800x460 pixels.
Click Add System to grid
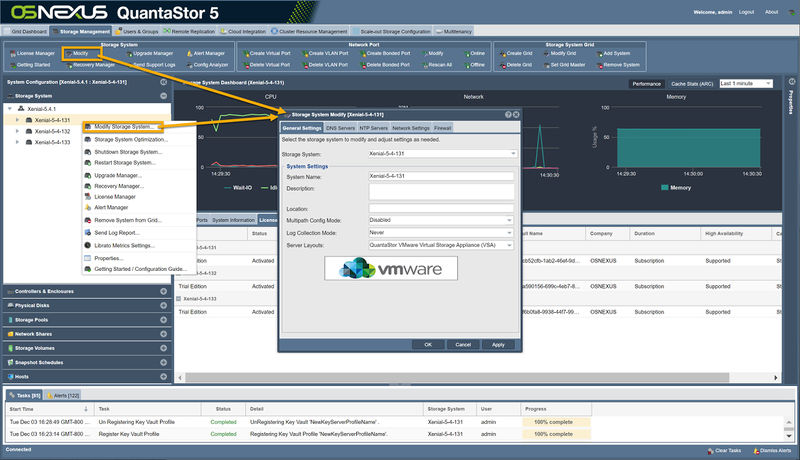click(613, 54)
